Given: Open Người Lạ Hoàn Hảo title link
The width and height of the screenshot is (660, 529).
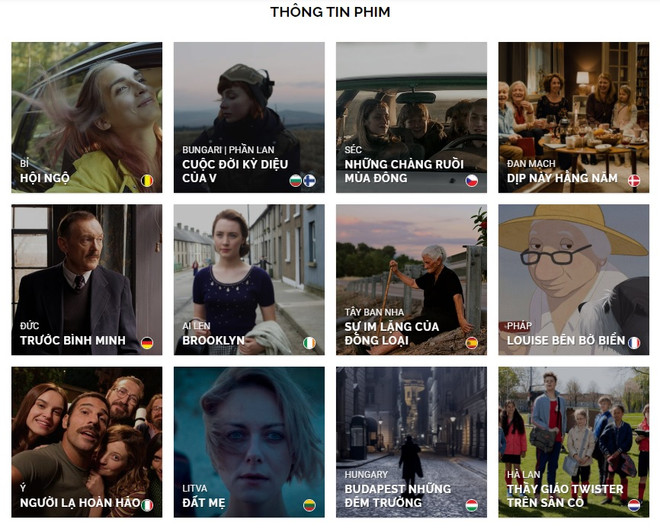Looking at the screenshot, I should coord(80,502).
